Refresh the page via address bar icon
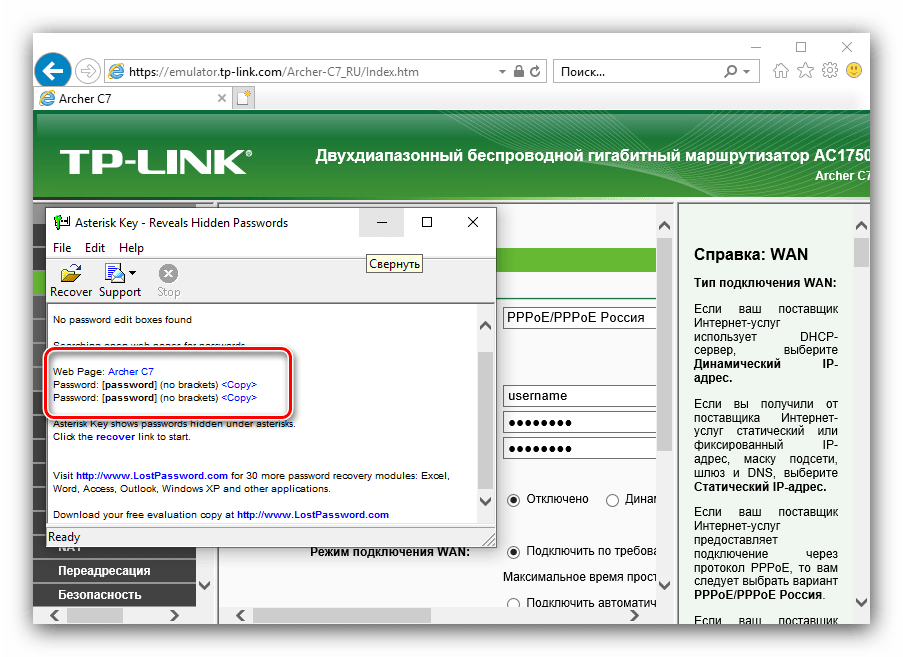Screen dimensions: 903x657 (536, 72)
